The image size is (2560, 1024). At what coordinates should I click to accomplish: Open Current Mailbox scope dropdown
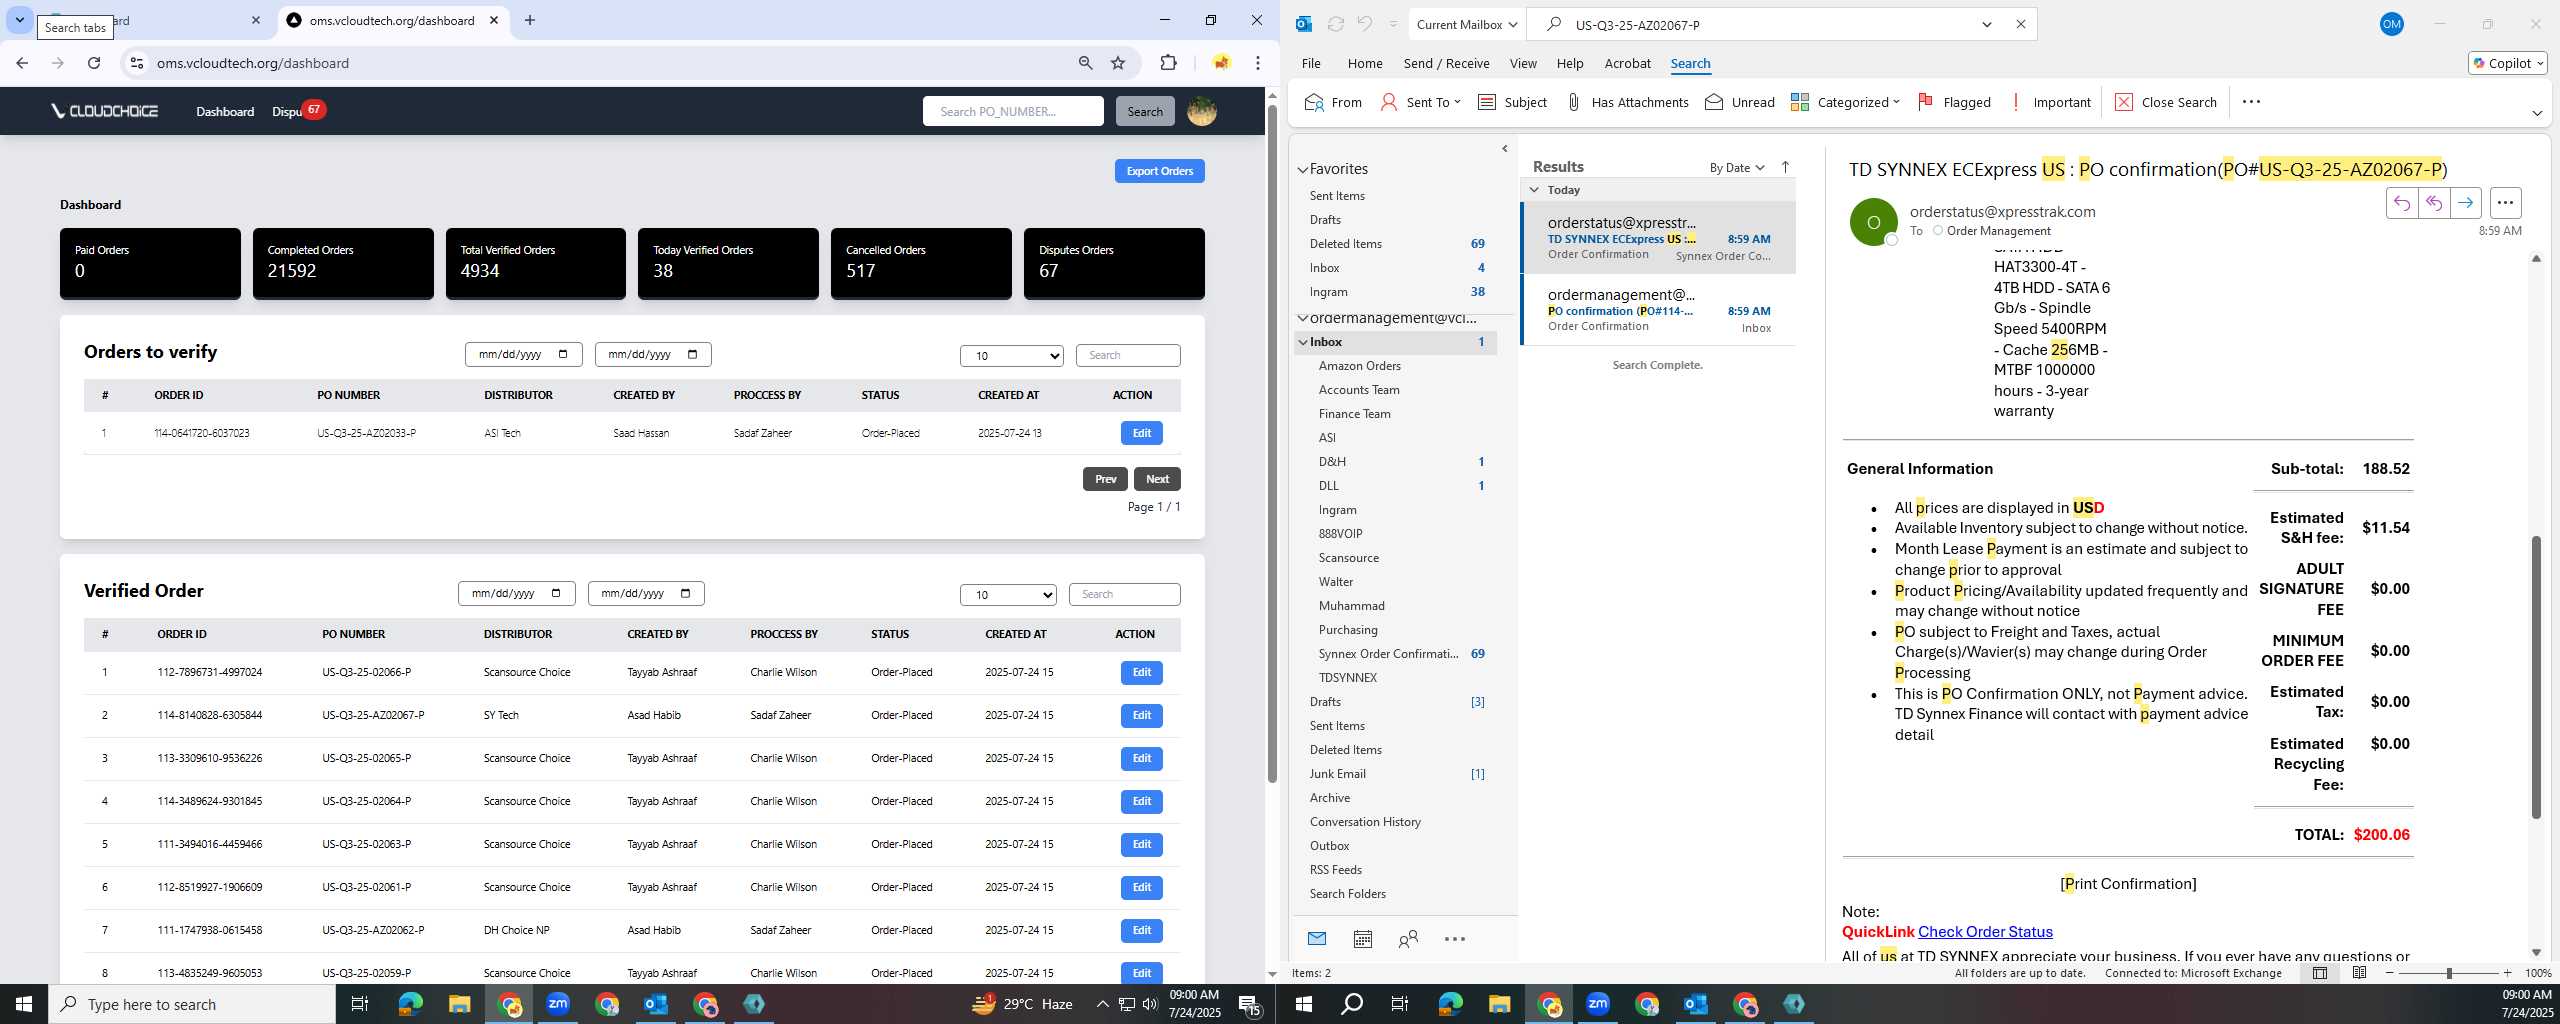click(1467, 24)
